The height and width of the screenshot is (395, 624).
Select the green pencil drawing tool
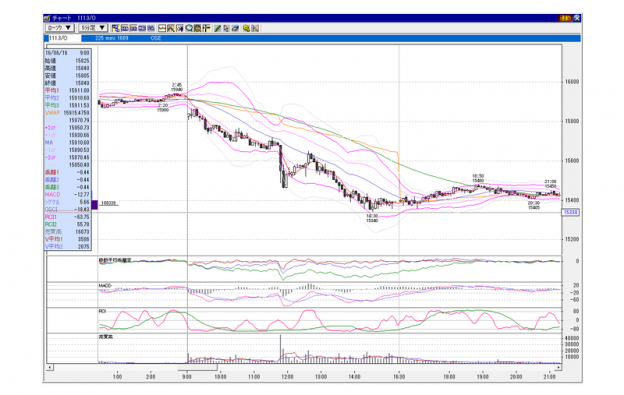[x=217, y=28]
